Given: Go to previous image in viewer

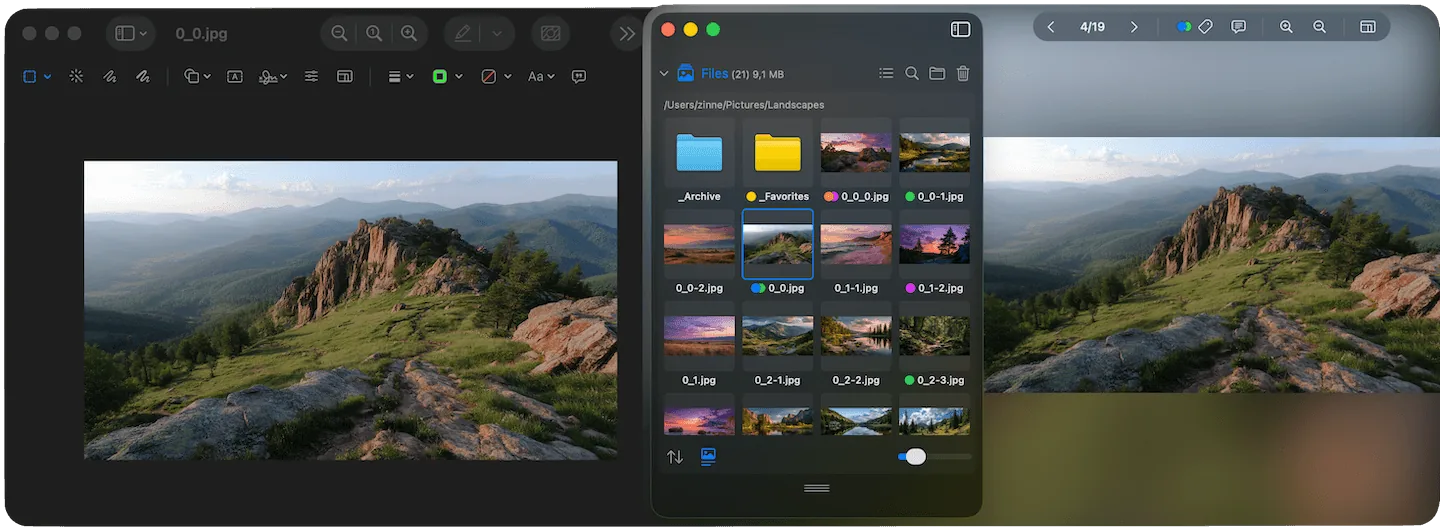Looking at the screenshot, I should coord(1050,27).
